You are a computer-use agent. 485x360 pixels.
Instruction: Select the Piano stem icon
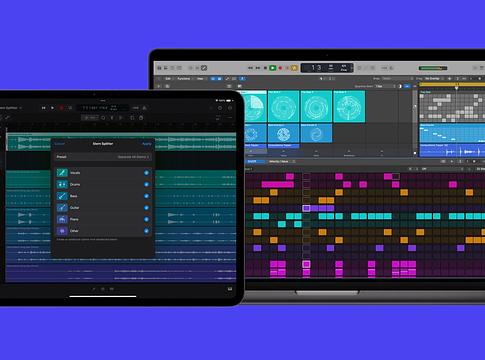[62, 219]
